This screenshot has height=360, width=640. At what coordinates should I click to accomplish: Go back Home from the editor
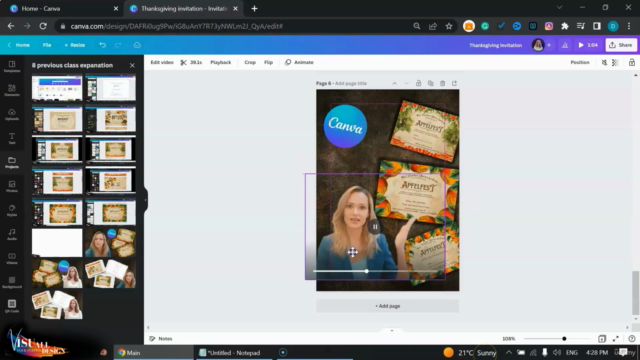click(18, 45)
